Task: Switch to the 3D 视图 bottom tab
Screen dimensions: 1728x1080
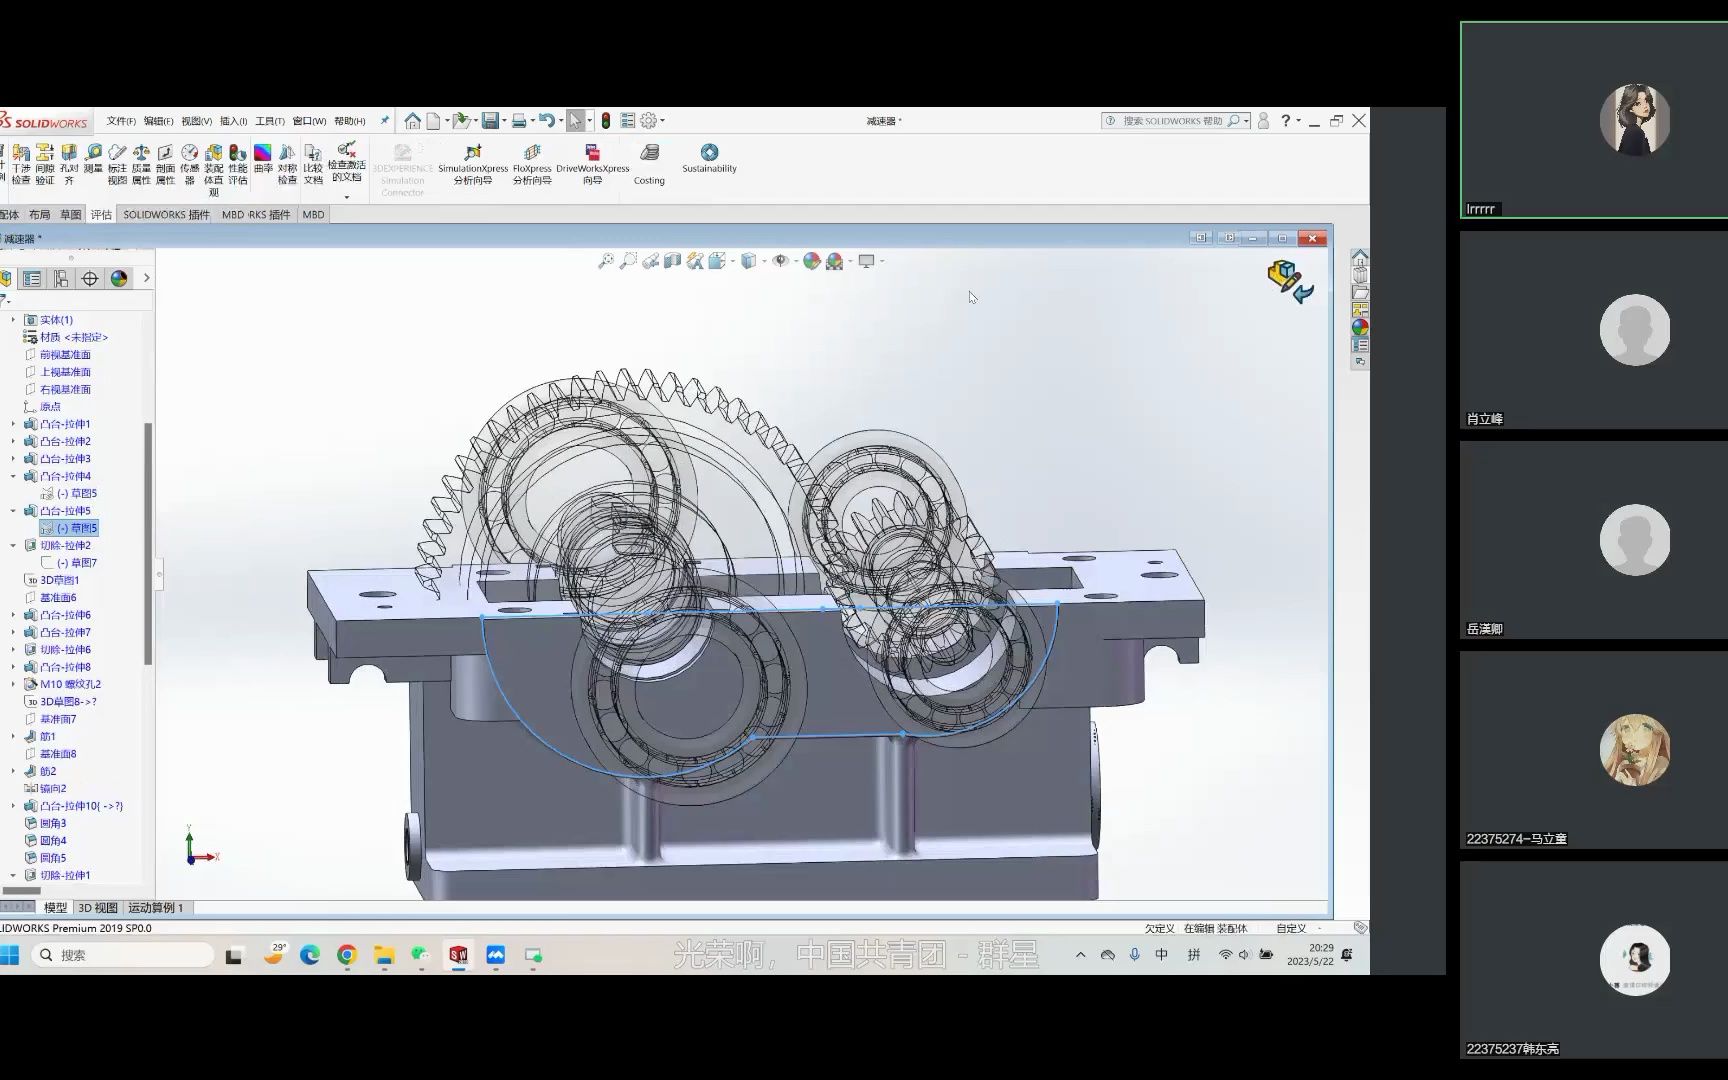Action: tap(98, 908)
